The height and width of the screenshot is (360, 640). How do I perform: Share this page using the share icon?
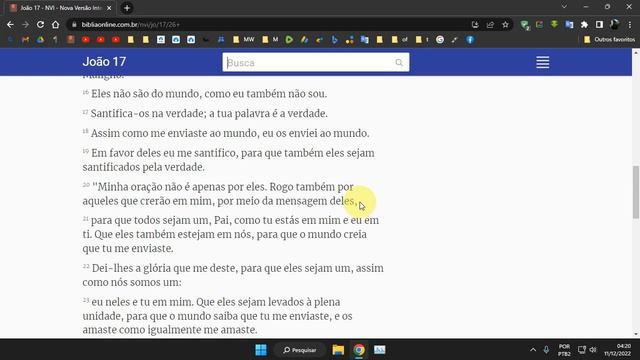(490, 24)
